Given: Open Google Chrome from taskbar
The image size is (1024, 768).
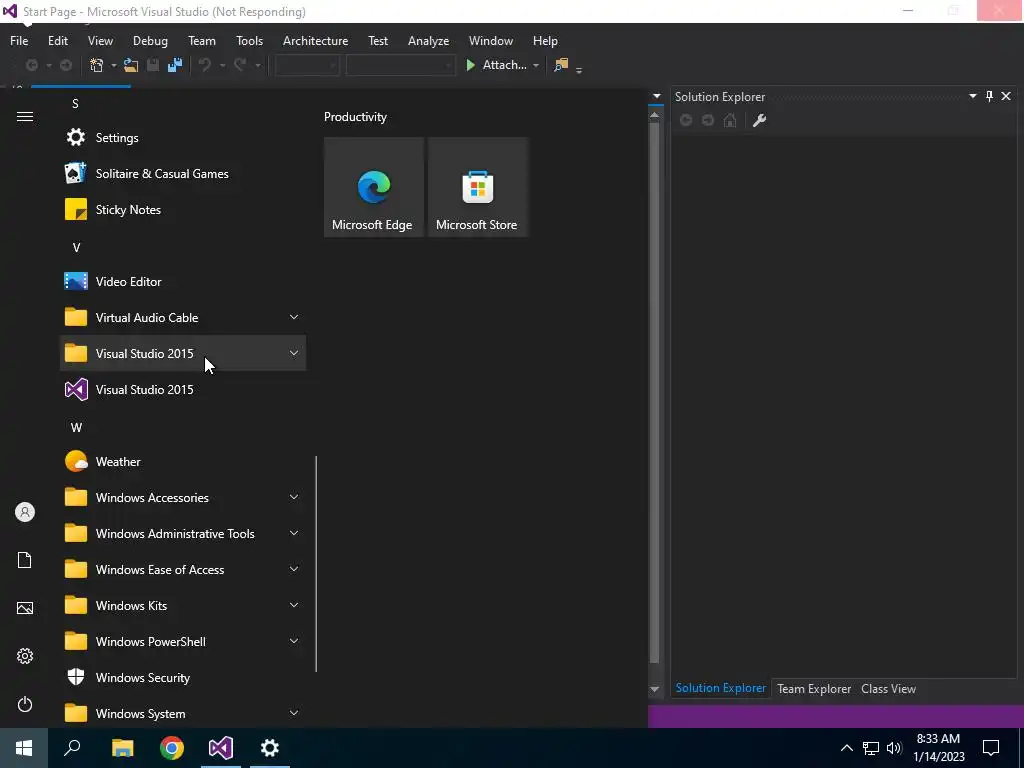Looking at the screenshot, I should [172, 748].
